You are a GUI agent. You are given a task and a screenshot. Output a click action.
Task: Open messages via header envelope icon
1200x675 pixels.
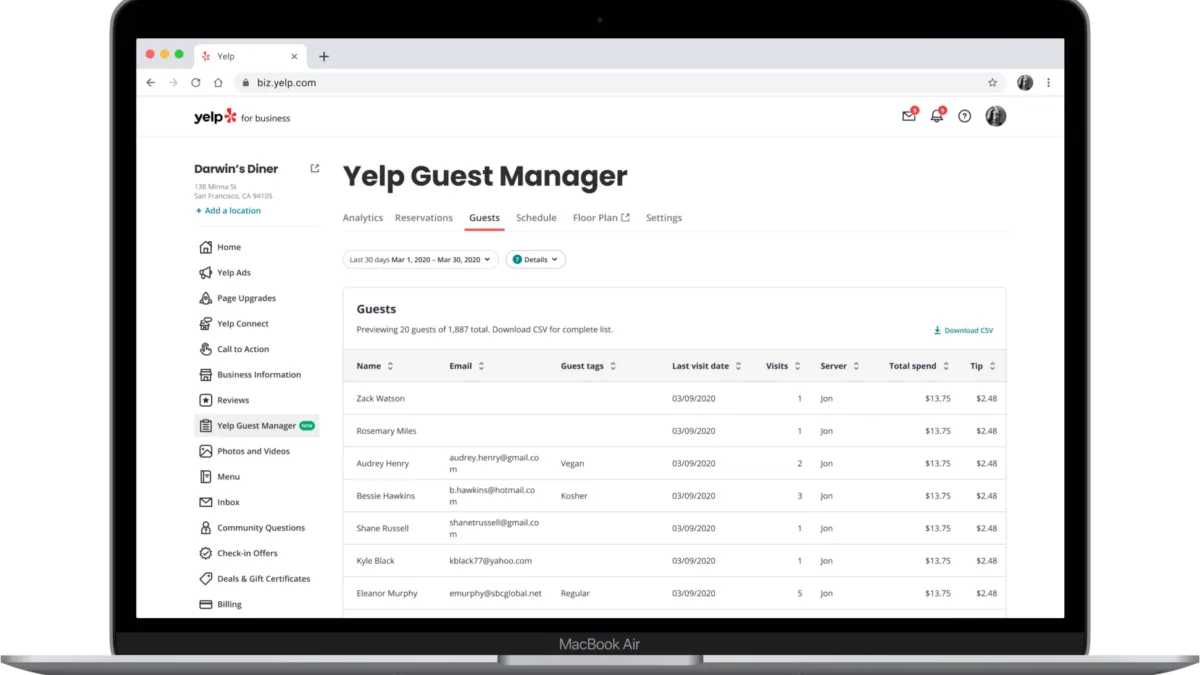point(909,116)
